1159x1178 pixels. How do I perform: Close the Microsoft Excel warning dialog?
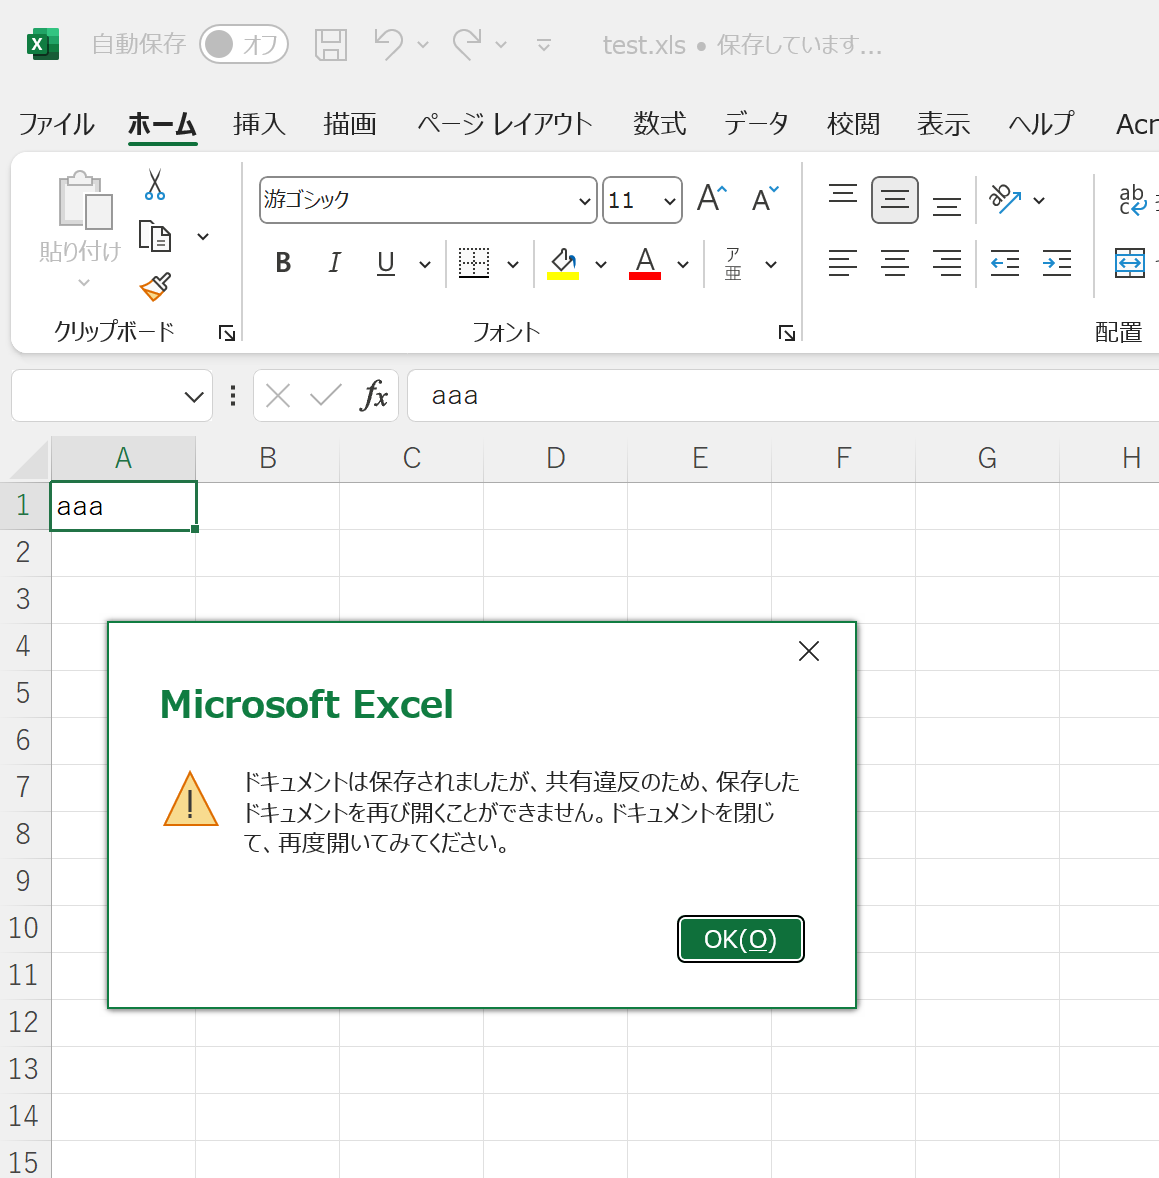click(809, 651)
